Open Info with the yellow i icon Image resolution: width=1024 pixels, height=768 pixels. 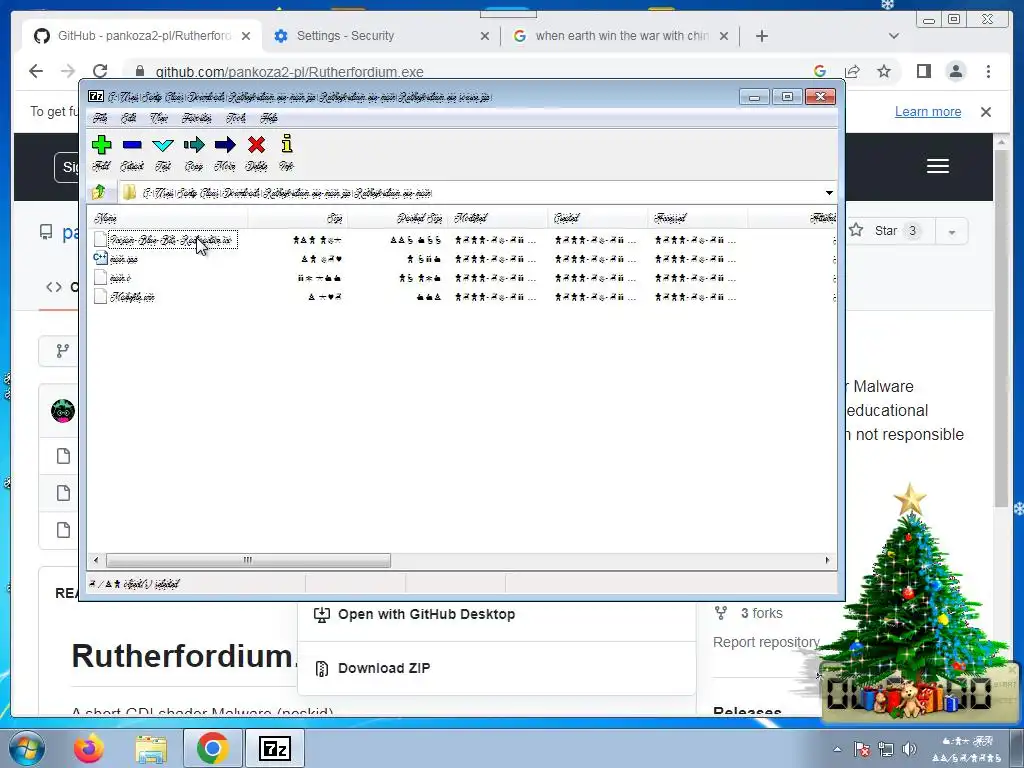(287, 144)
